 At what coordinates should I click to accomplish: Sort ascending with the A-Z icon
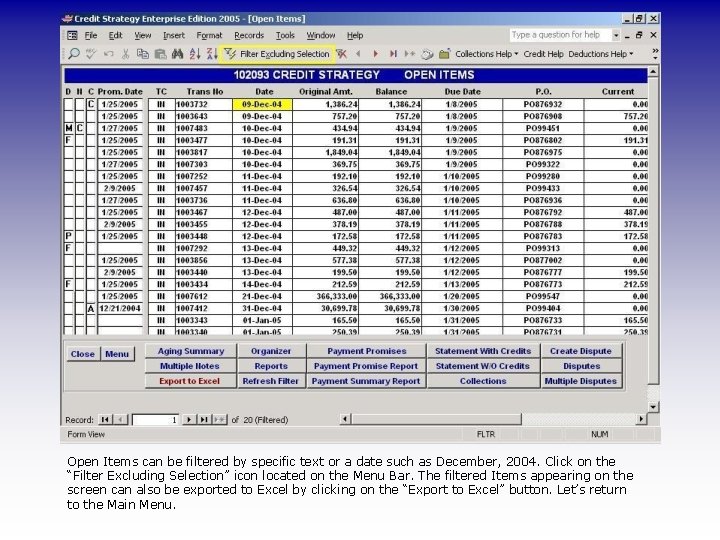pyautogui.click(x=195, y=54)
